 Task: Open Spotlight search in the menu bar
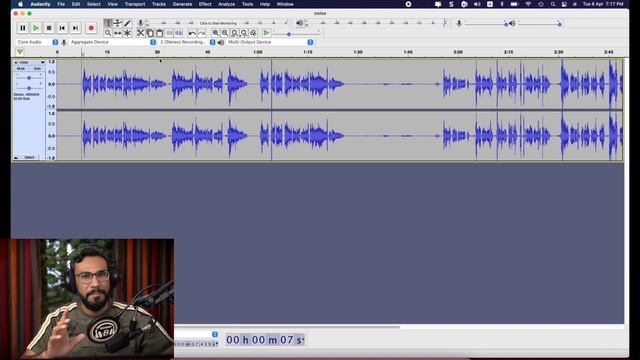(553, 4)
